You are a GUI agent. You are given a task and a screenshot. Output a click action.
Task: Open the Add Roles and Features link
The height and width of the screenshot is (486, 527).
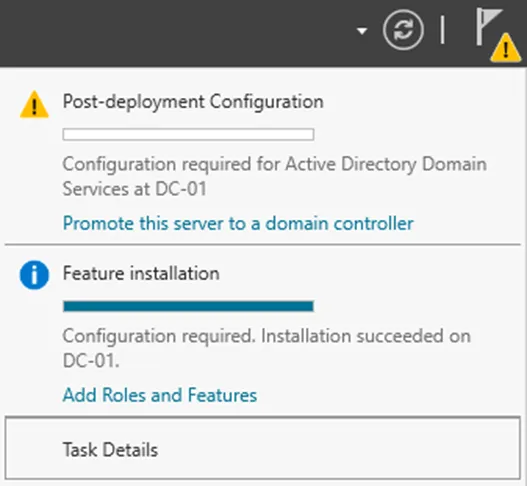[160, 395]
